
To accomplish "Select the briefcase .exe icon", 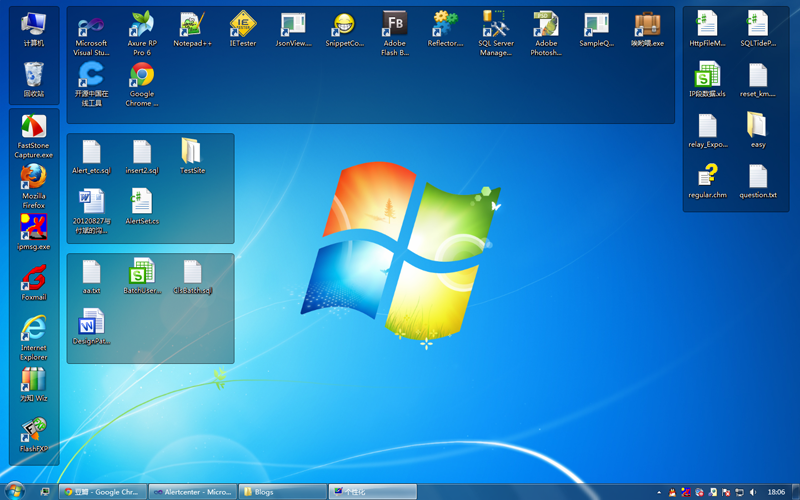I will click(647, 30).
